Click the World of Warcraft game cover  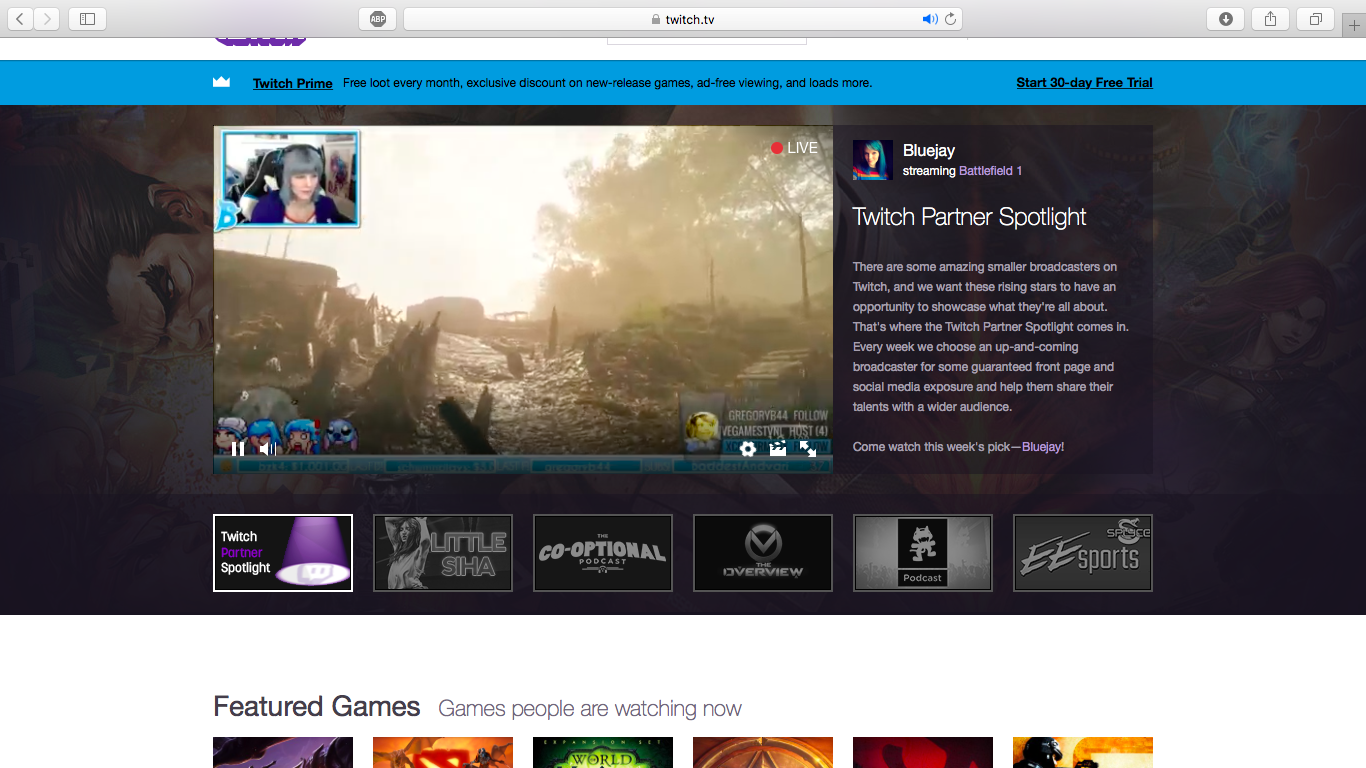603,753
